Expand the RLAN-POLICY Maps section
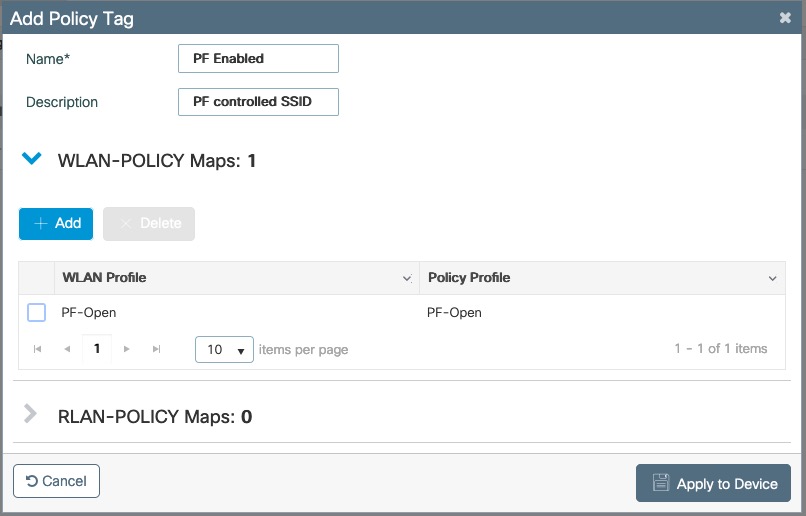806x516 pixels. 30,415
